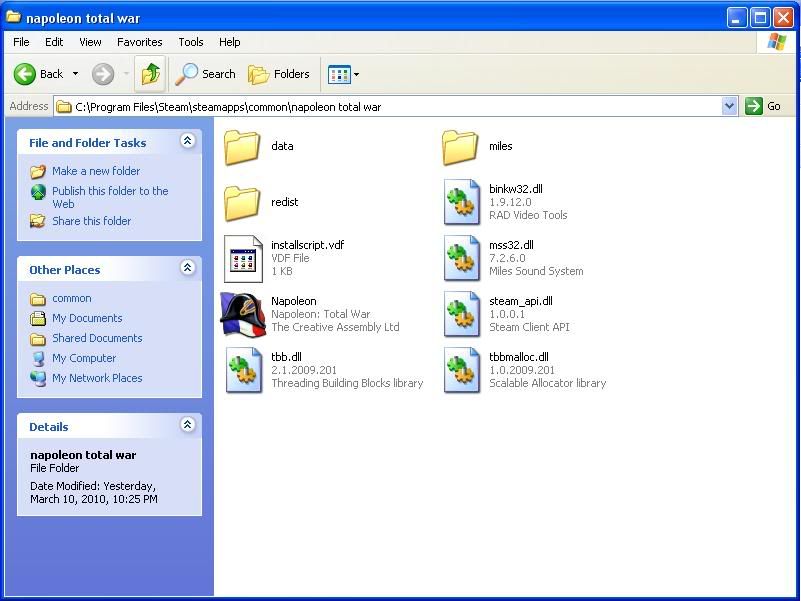Minimize the napoleon total war window
The width and height of the screenshot is (801, 601).
tap(736, 18)
